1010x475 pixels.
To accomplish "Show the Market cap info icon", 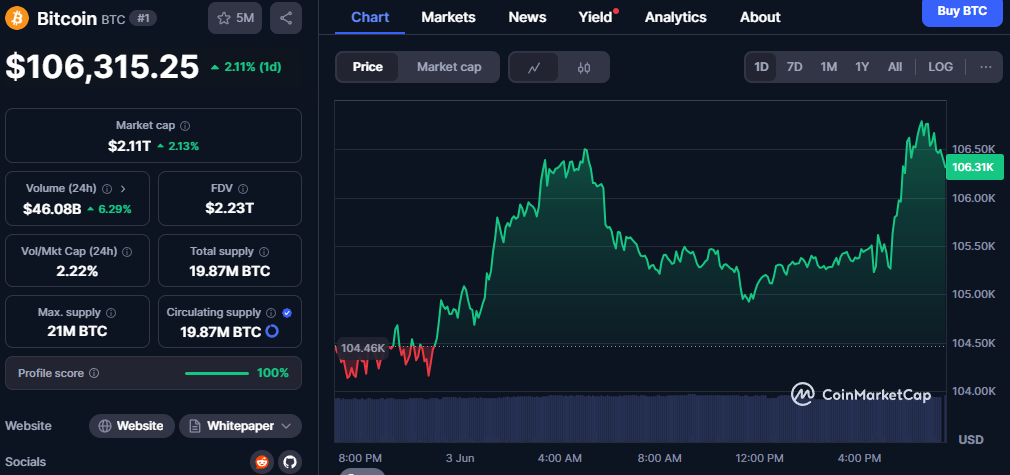I will [x=185, y=126].
